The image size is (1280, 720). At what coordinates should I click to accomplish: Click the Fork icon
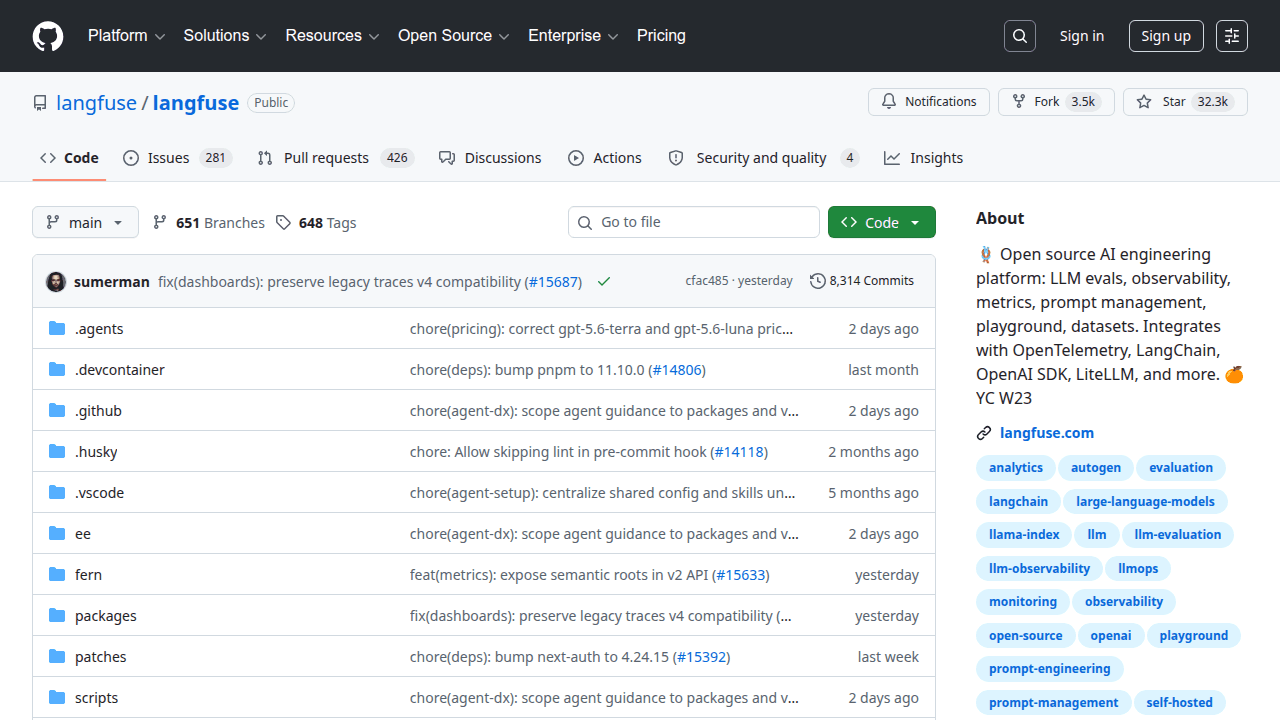1019,102
